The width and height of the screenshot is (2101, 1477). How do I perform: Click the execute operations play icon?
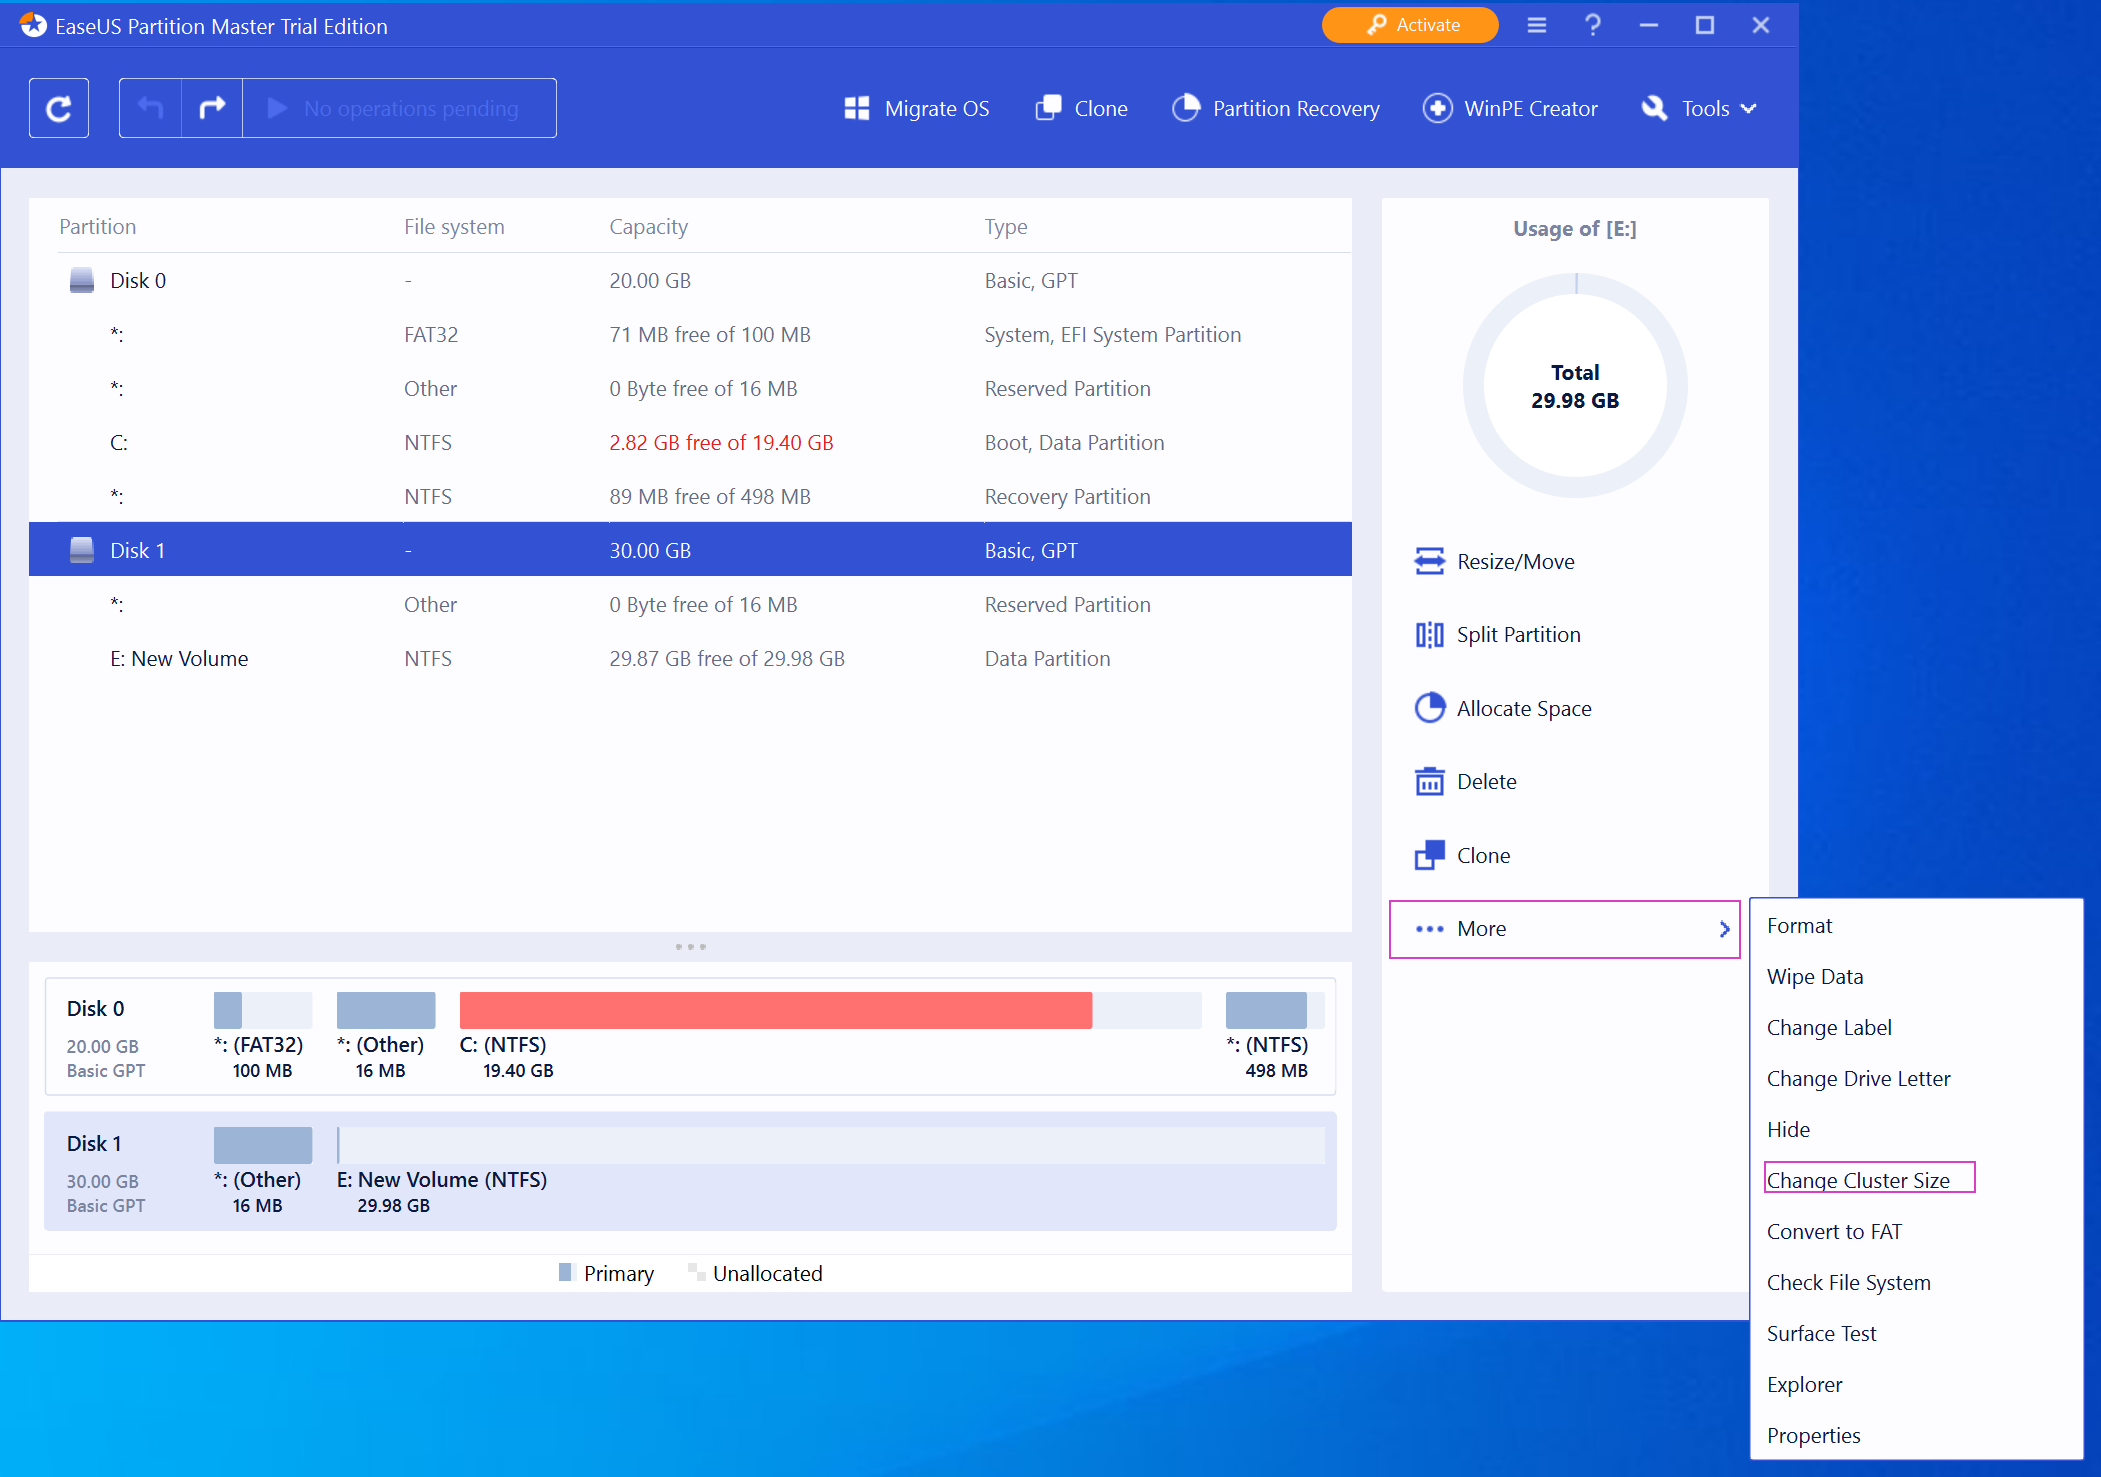[x=278, y=108]
